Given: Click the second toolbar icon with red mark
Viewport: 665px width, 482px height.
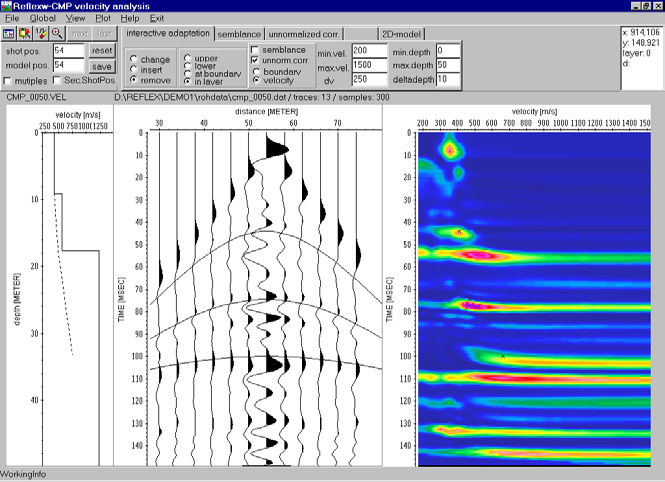Looking at the screenshot, I should [25, 33].
